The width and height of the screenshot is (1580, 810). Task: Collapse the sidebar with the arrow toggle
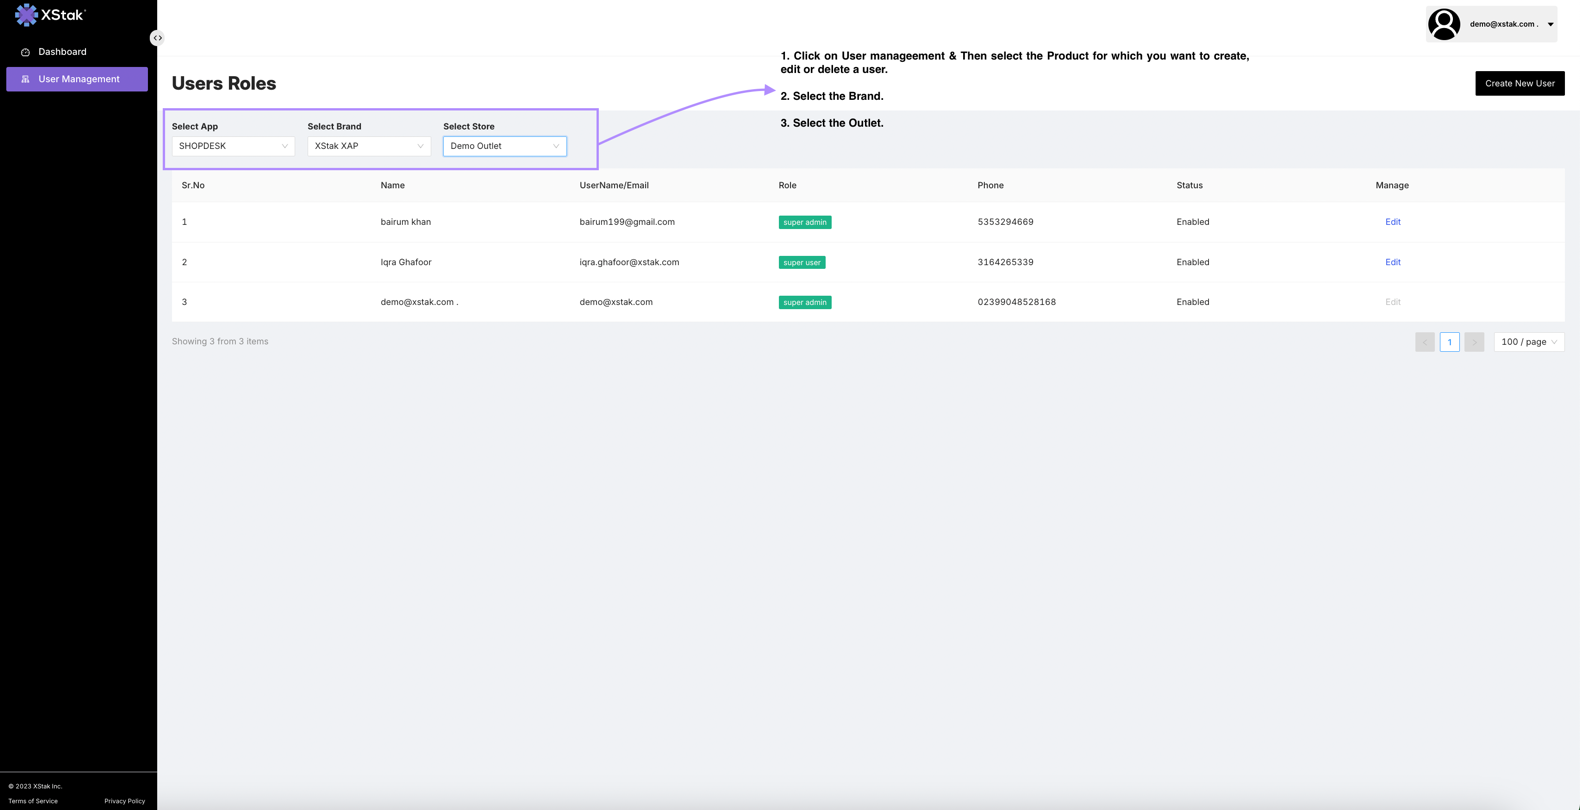coord(157,38)
